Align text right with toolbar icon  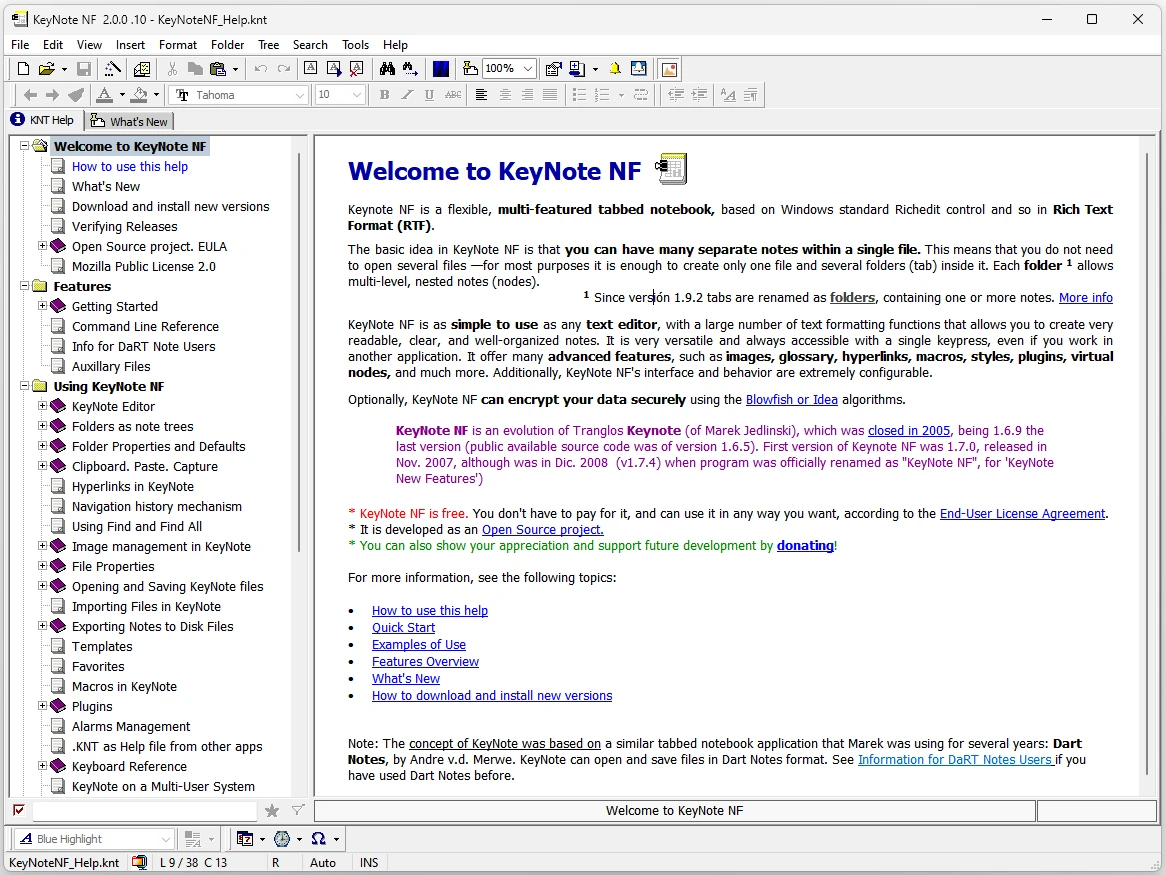pos(527,95)
